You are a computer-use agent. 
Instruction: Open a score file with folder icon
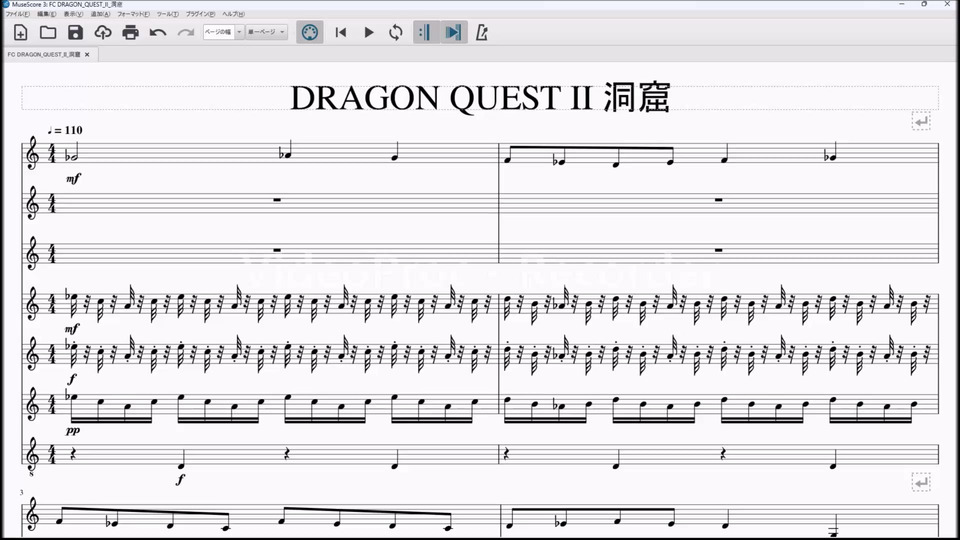coord(48,32)
